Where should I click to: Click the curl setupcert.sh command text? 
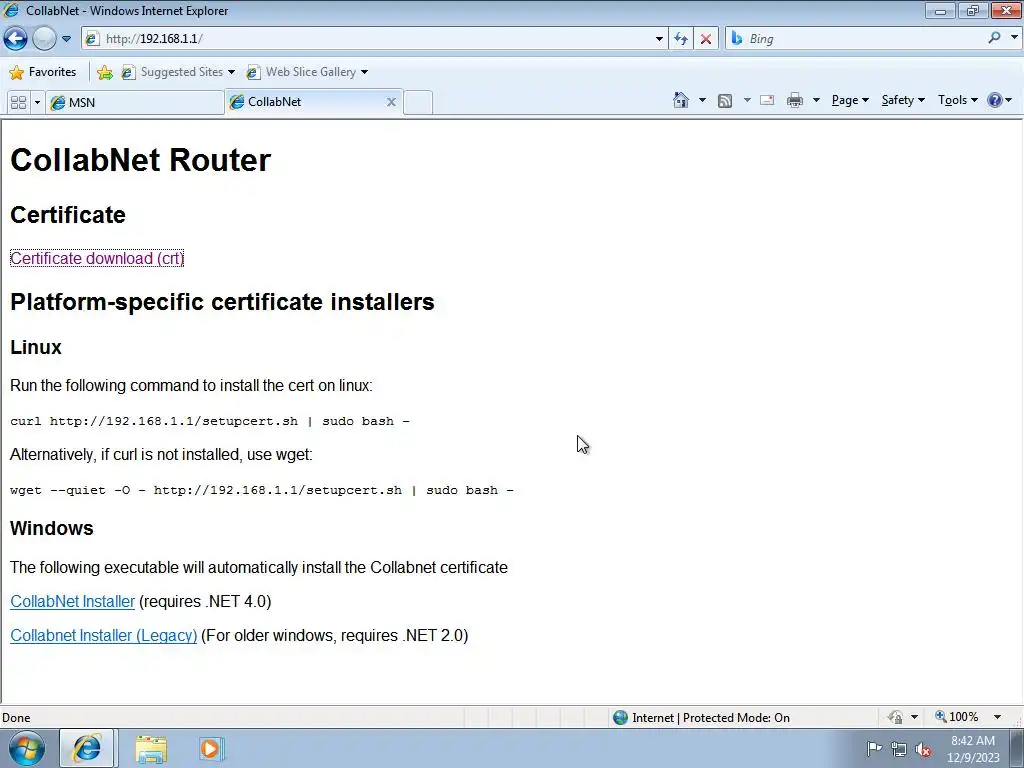pyautogui.click(x=210, y=421)
